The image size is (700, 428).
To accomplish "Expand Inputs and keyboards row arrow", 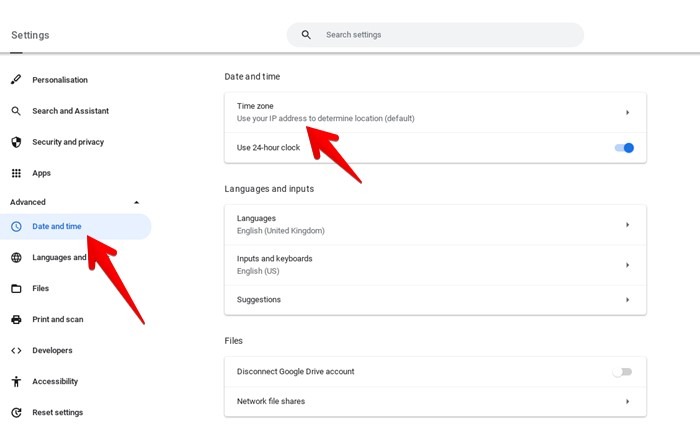I will click(627, 265).
